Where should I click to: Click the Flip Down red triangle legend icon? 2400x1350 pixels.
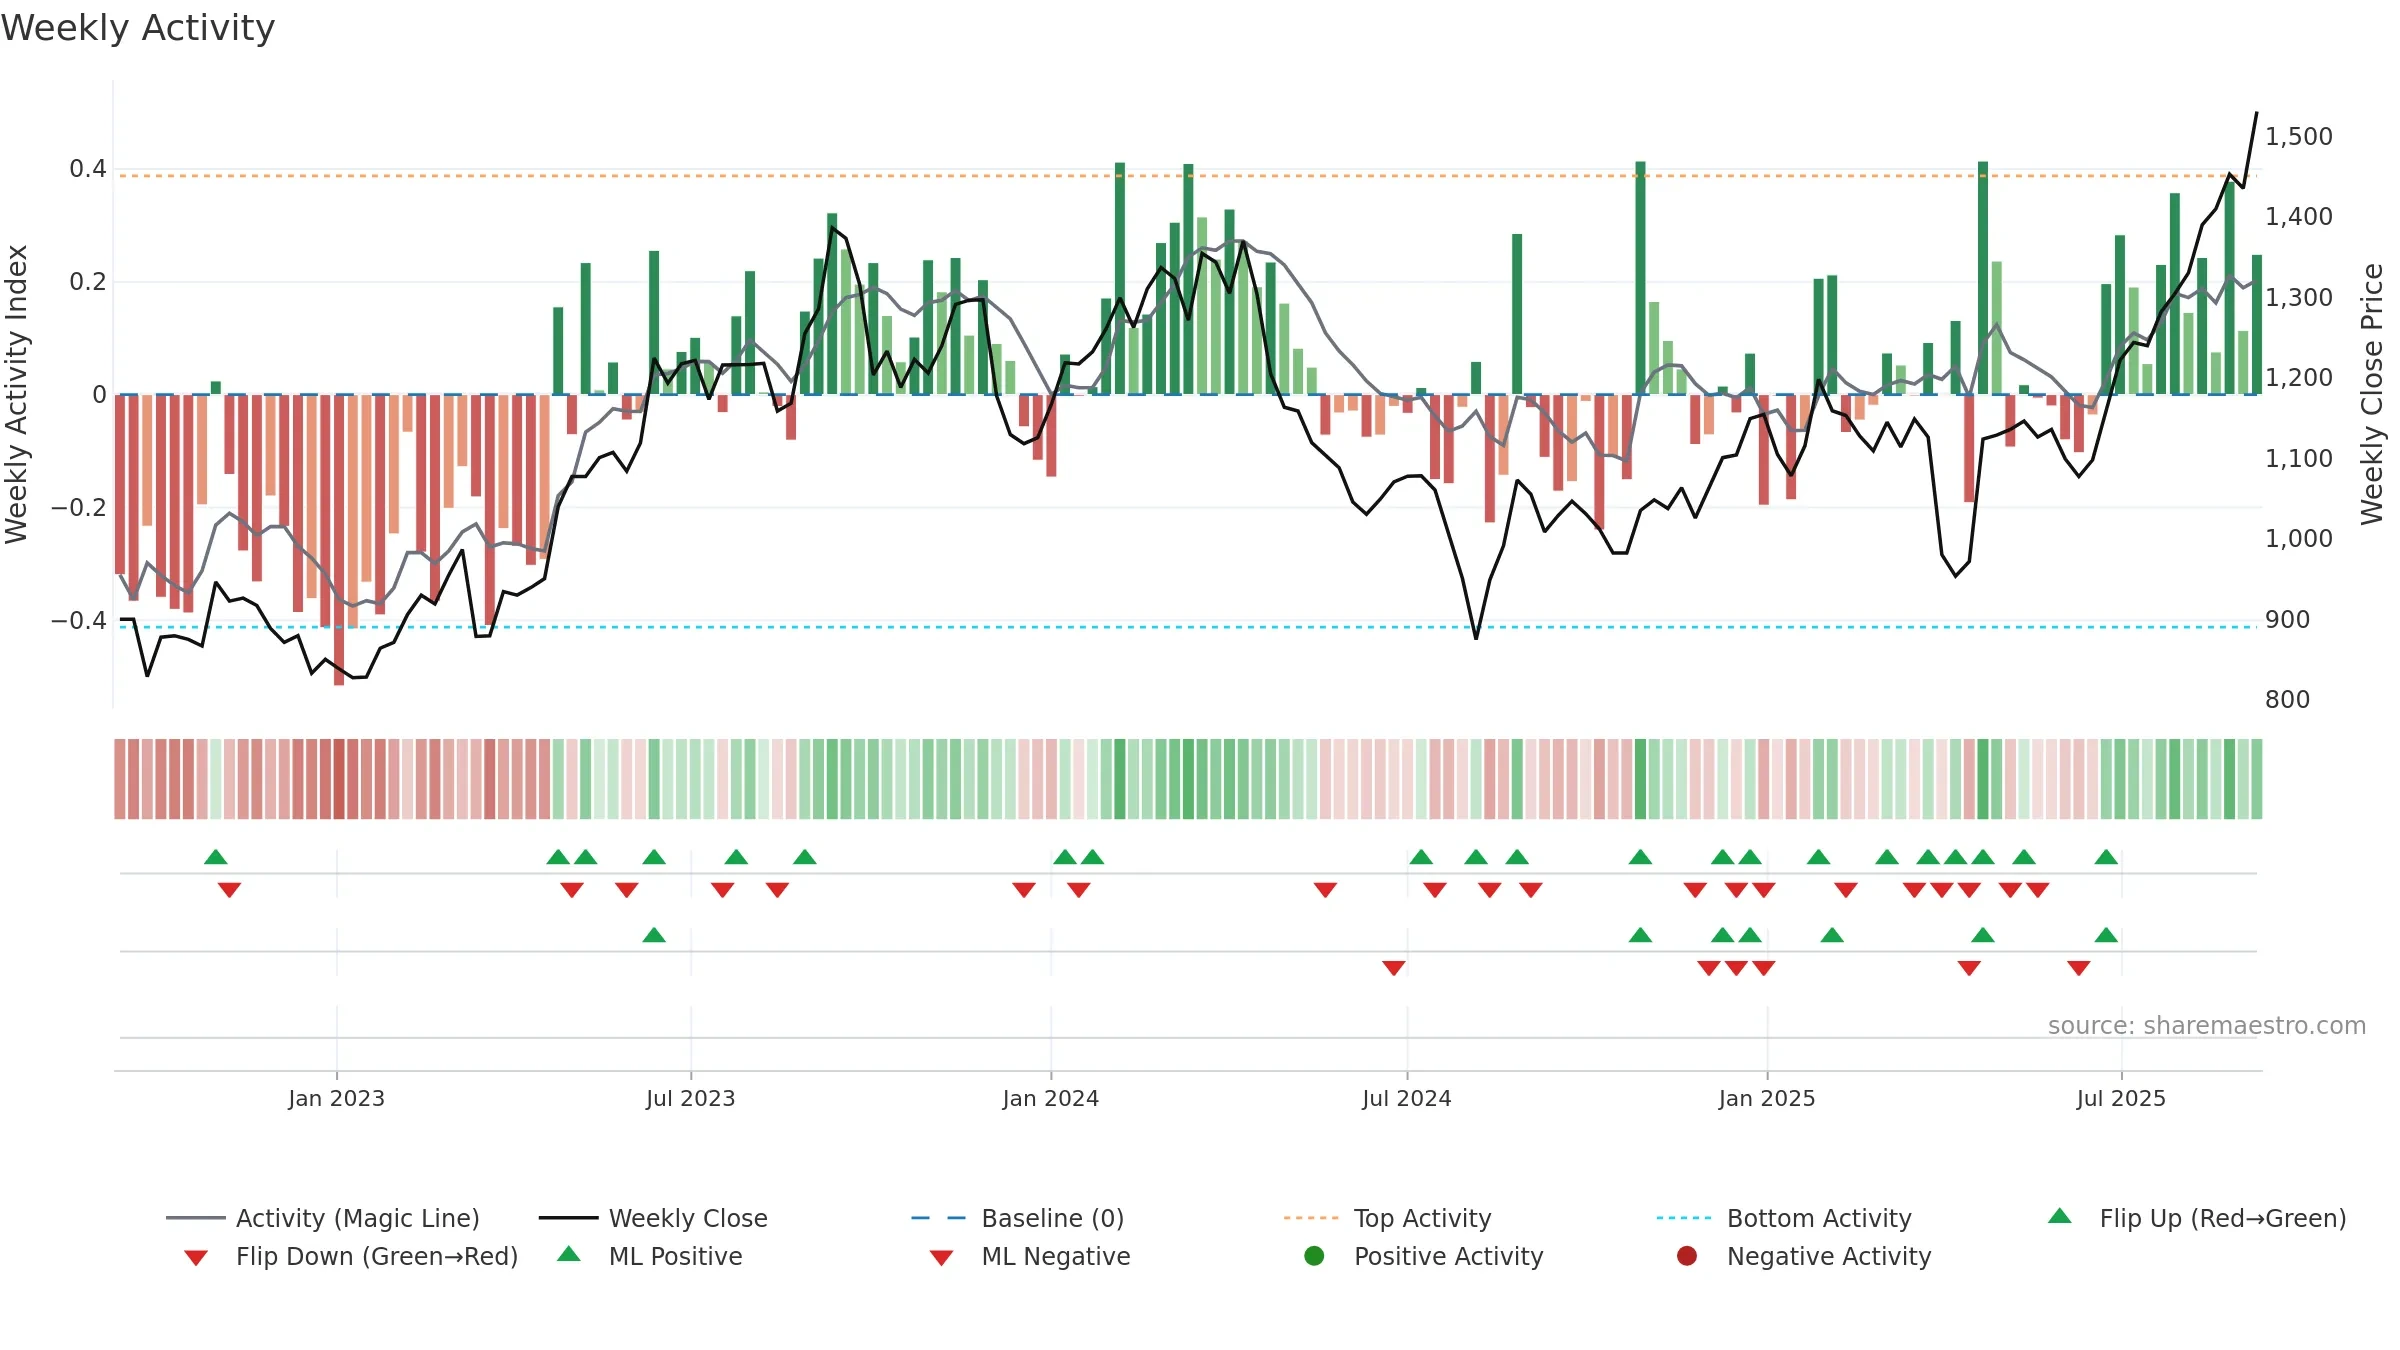(196, 1258)
